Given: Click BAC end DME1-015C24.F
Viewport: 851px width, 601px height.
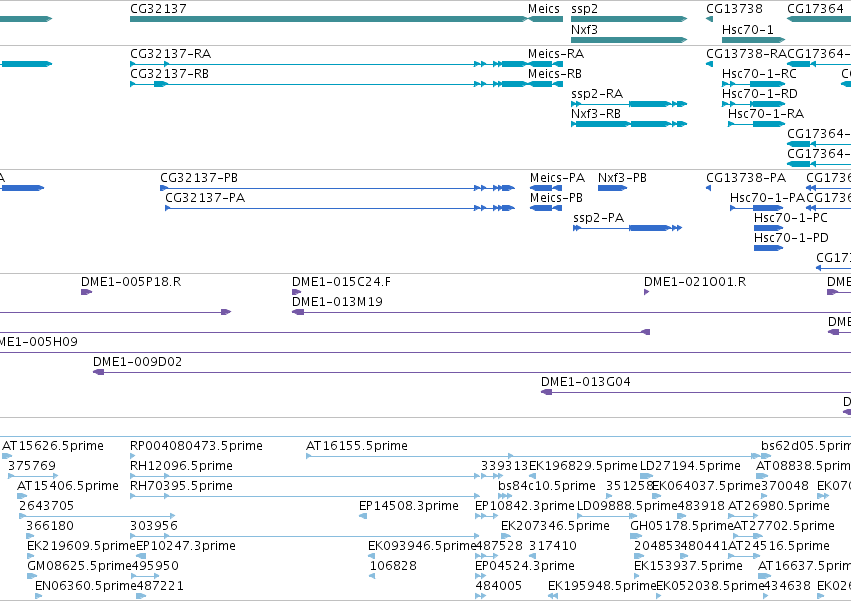Looking at the screenshot, I should (x=296, y=292).
